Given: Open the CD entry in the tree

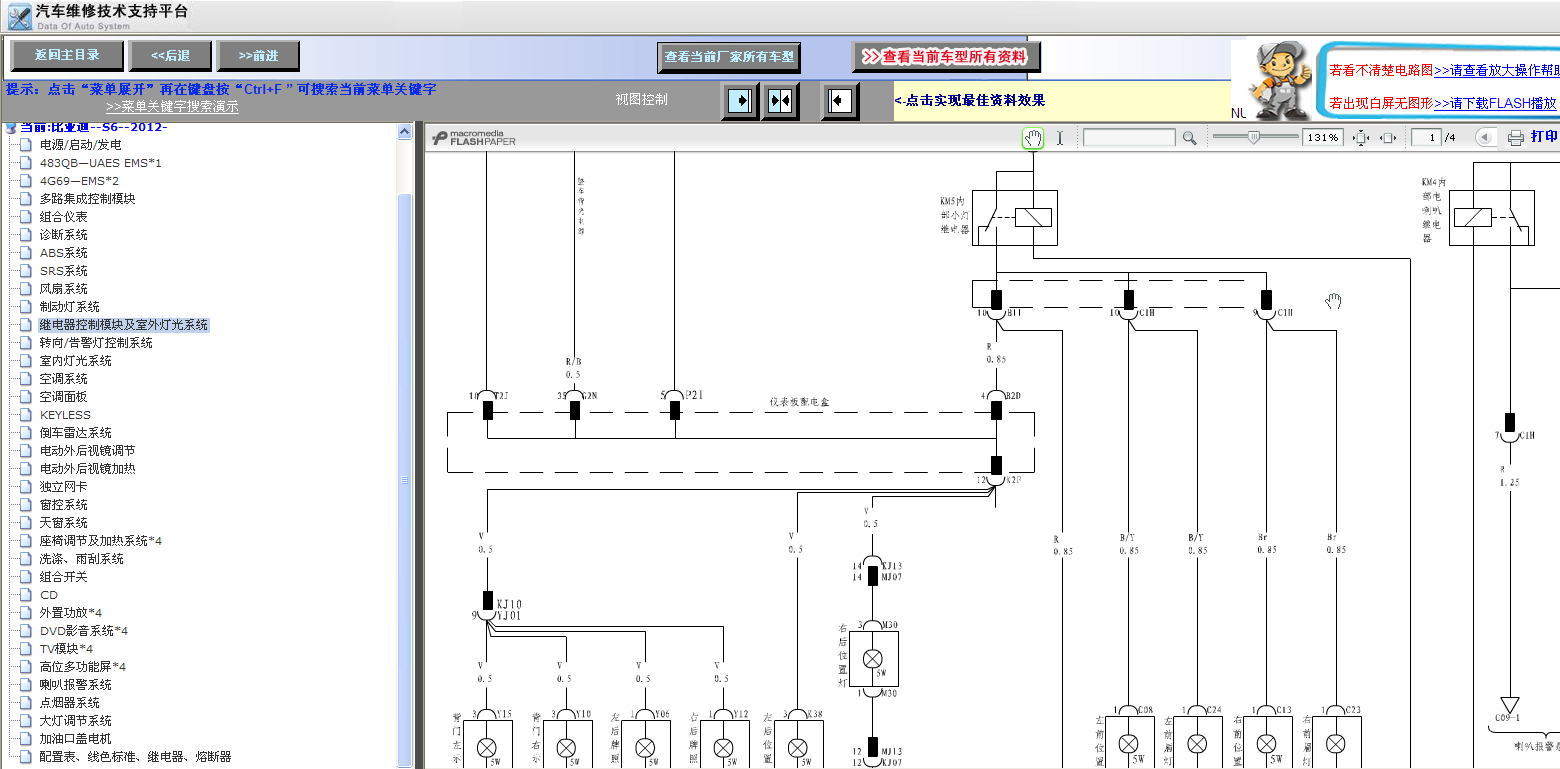Looking at the screenshot, I should [x=49, y=595].
